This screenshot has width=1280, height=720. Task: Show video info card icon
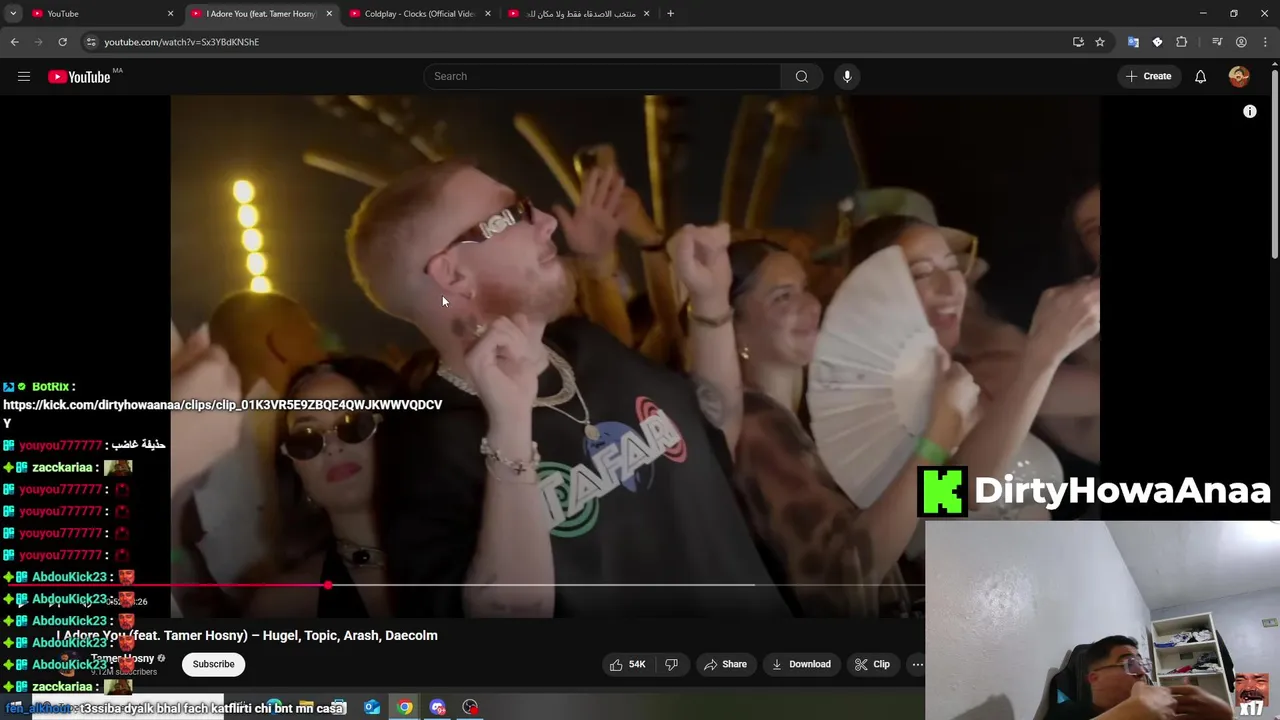tap(1249, 112)
